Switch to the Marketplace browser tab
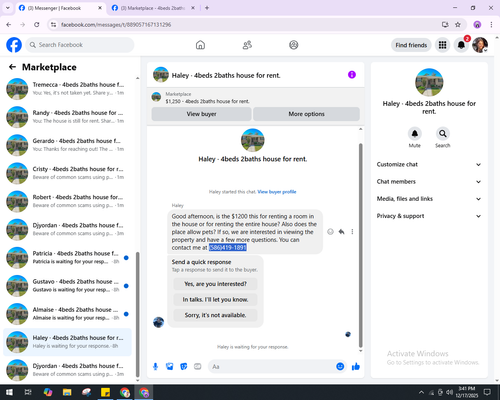500x400 pixels. (153, 8)
